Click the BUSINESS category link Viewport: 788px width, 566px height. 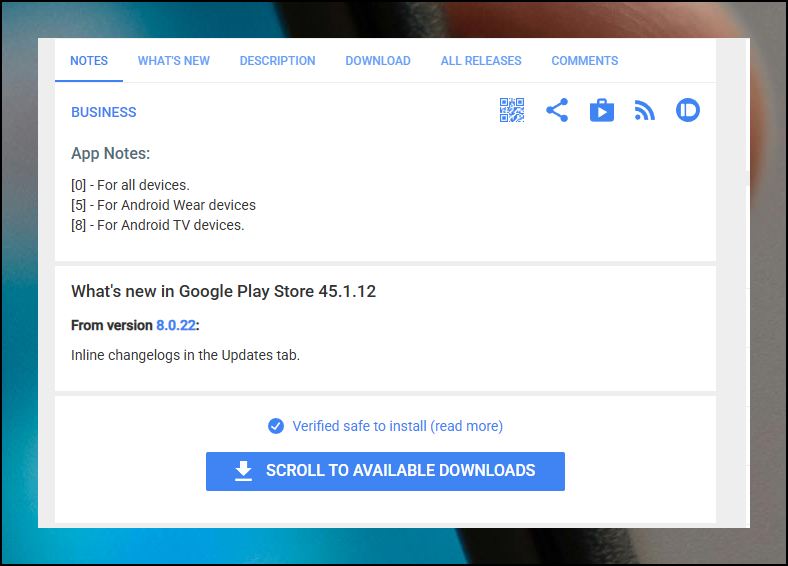pyautogui.click(x=104, y=112)
